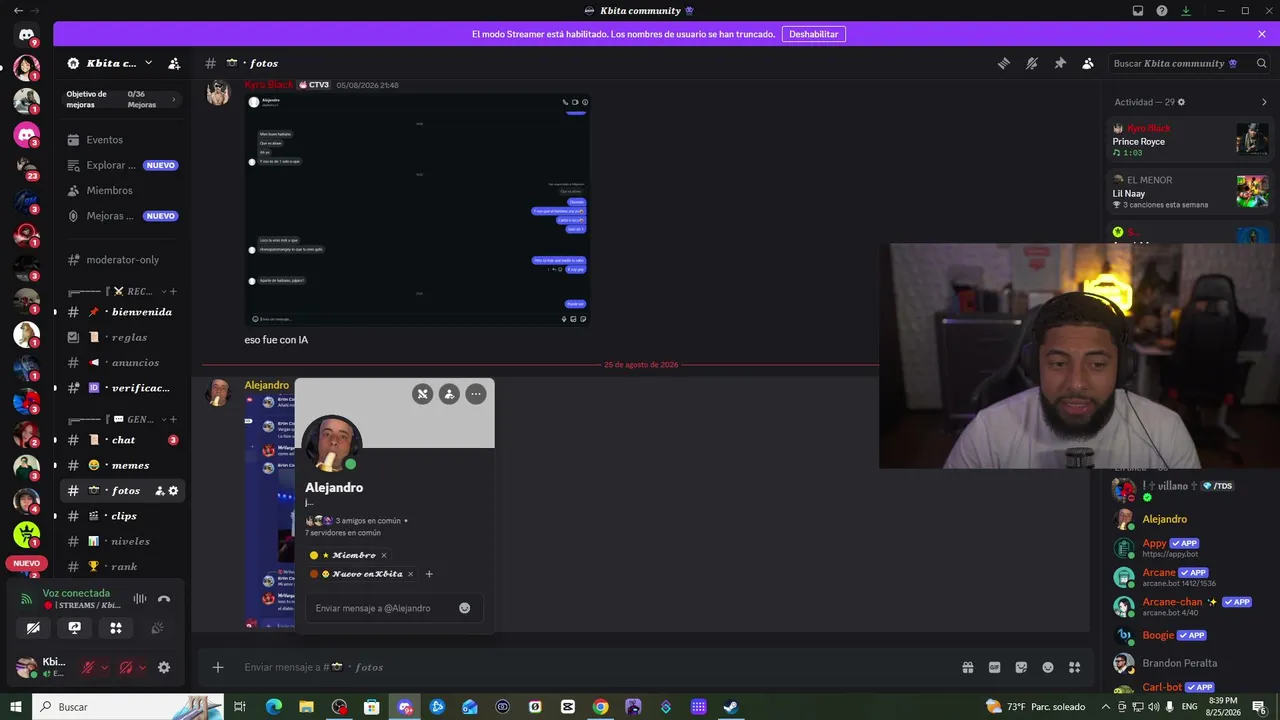Image resolution: width=1280 pixels, height=720 pixels.
Task: Remove Miembro role from Alejandro
Action: 384,555
